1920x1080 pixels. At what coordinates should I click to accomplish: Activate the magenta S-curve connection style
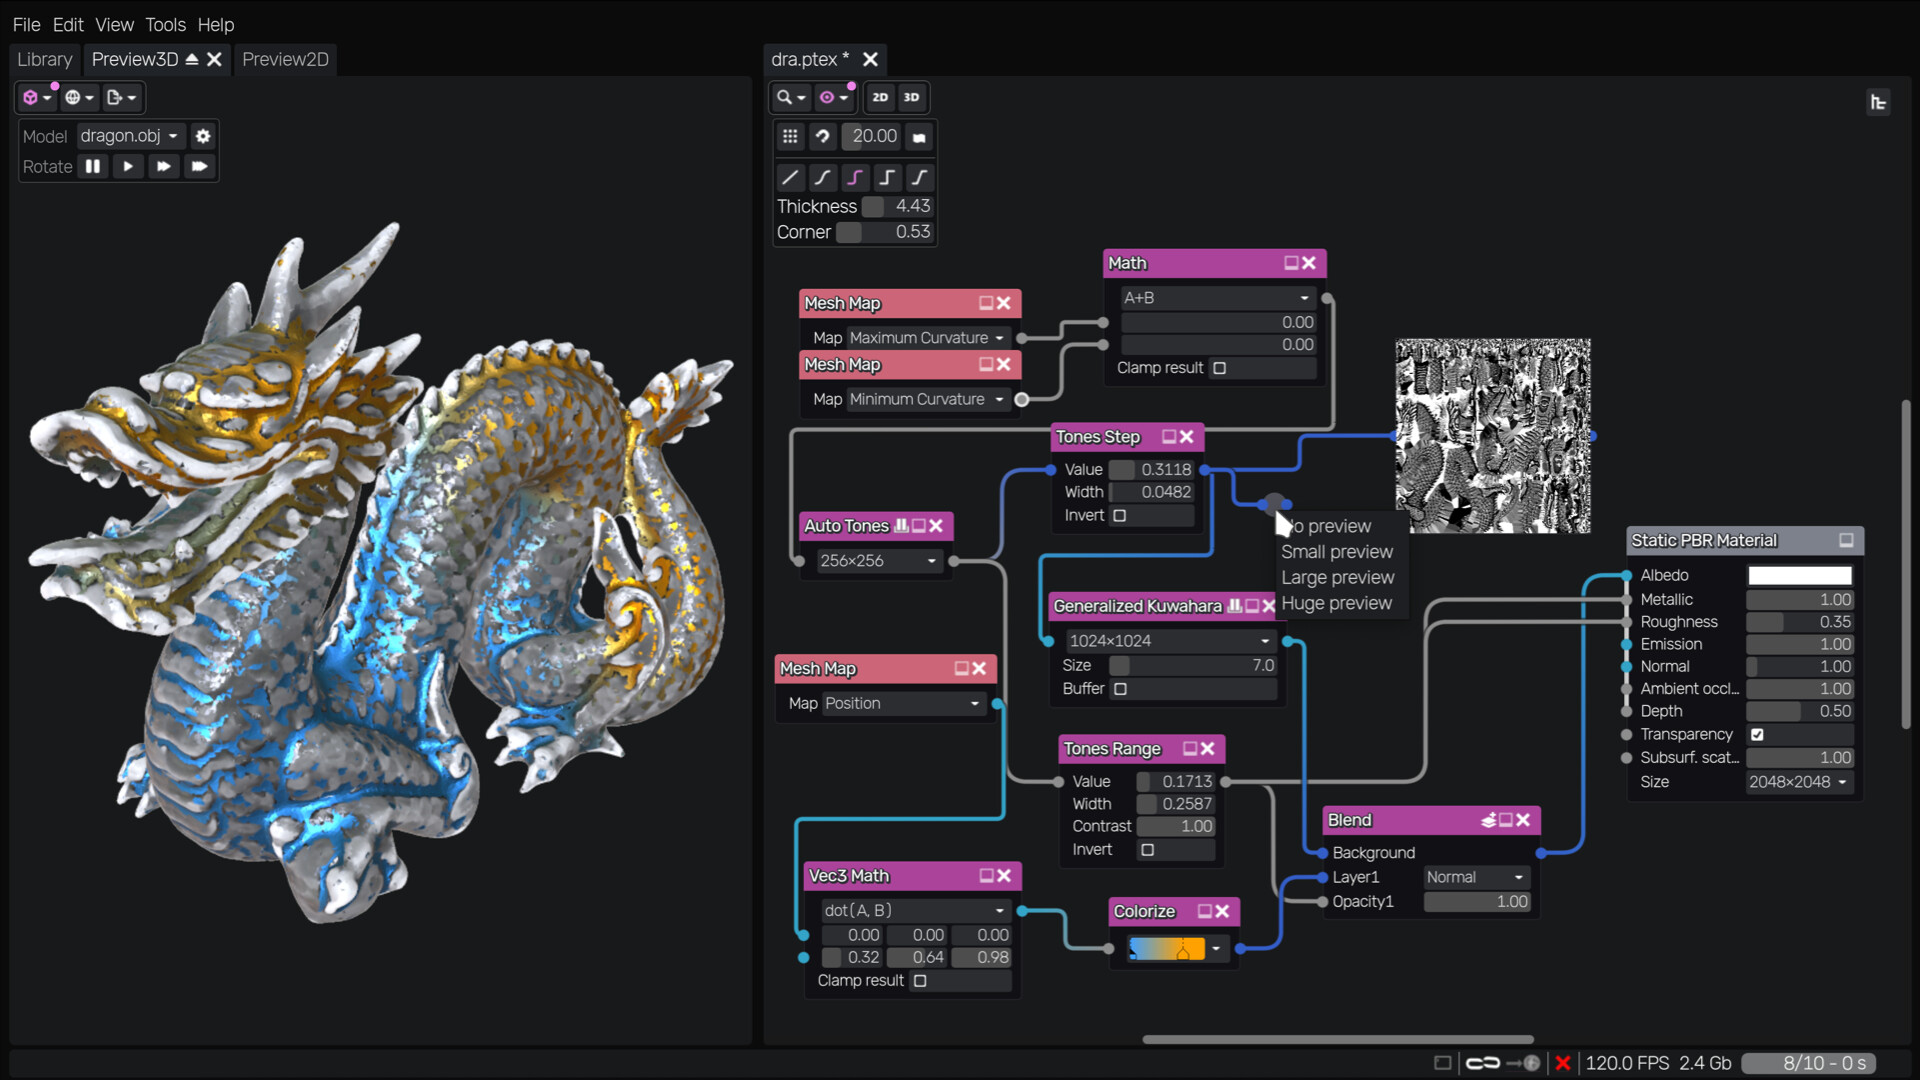(x=855, y=177)
